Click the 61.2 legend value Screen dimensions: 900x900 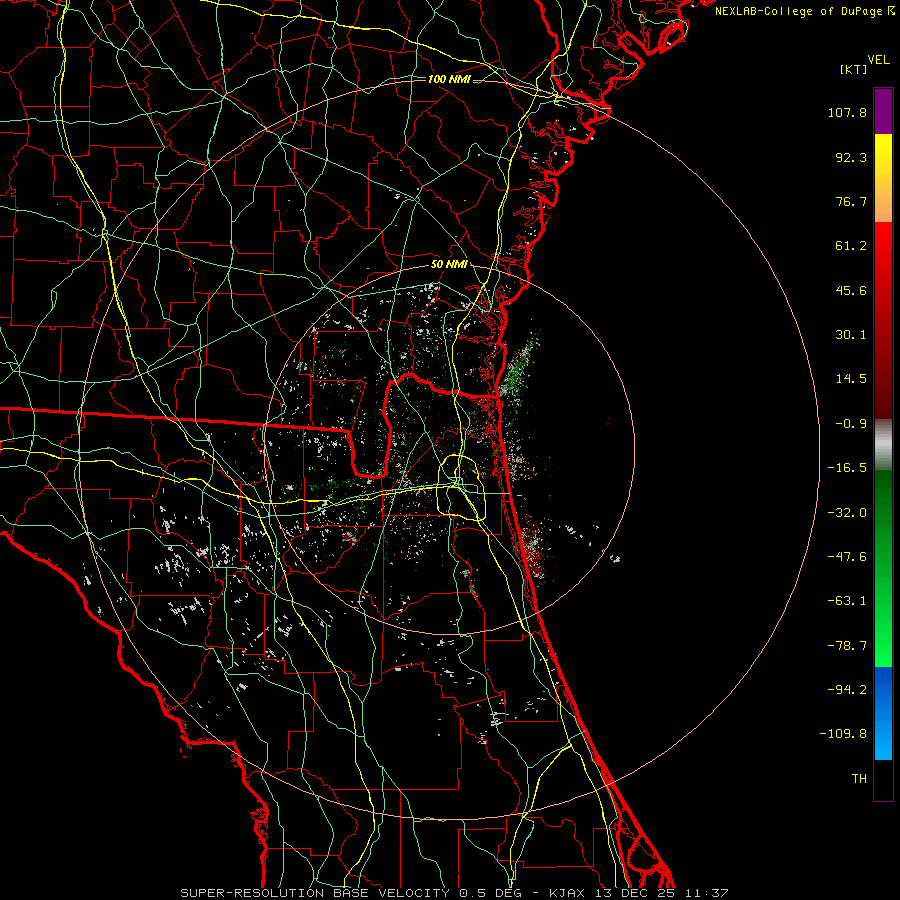pos(851,246)
